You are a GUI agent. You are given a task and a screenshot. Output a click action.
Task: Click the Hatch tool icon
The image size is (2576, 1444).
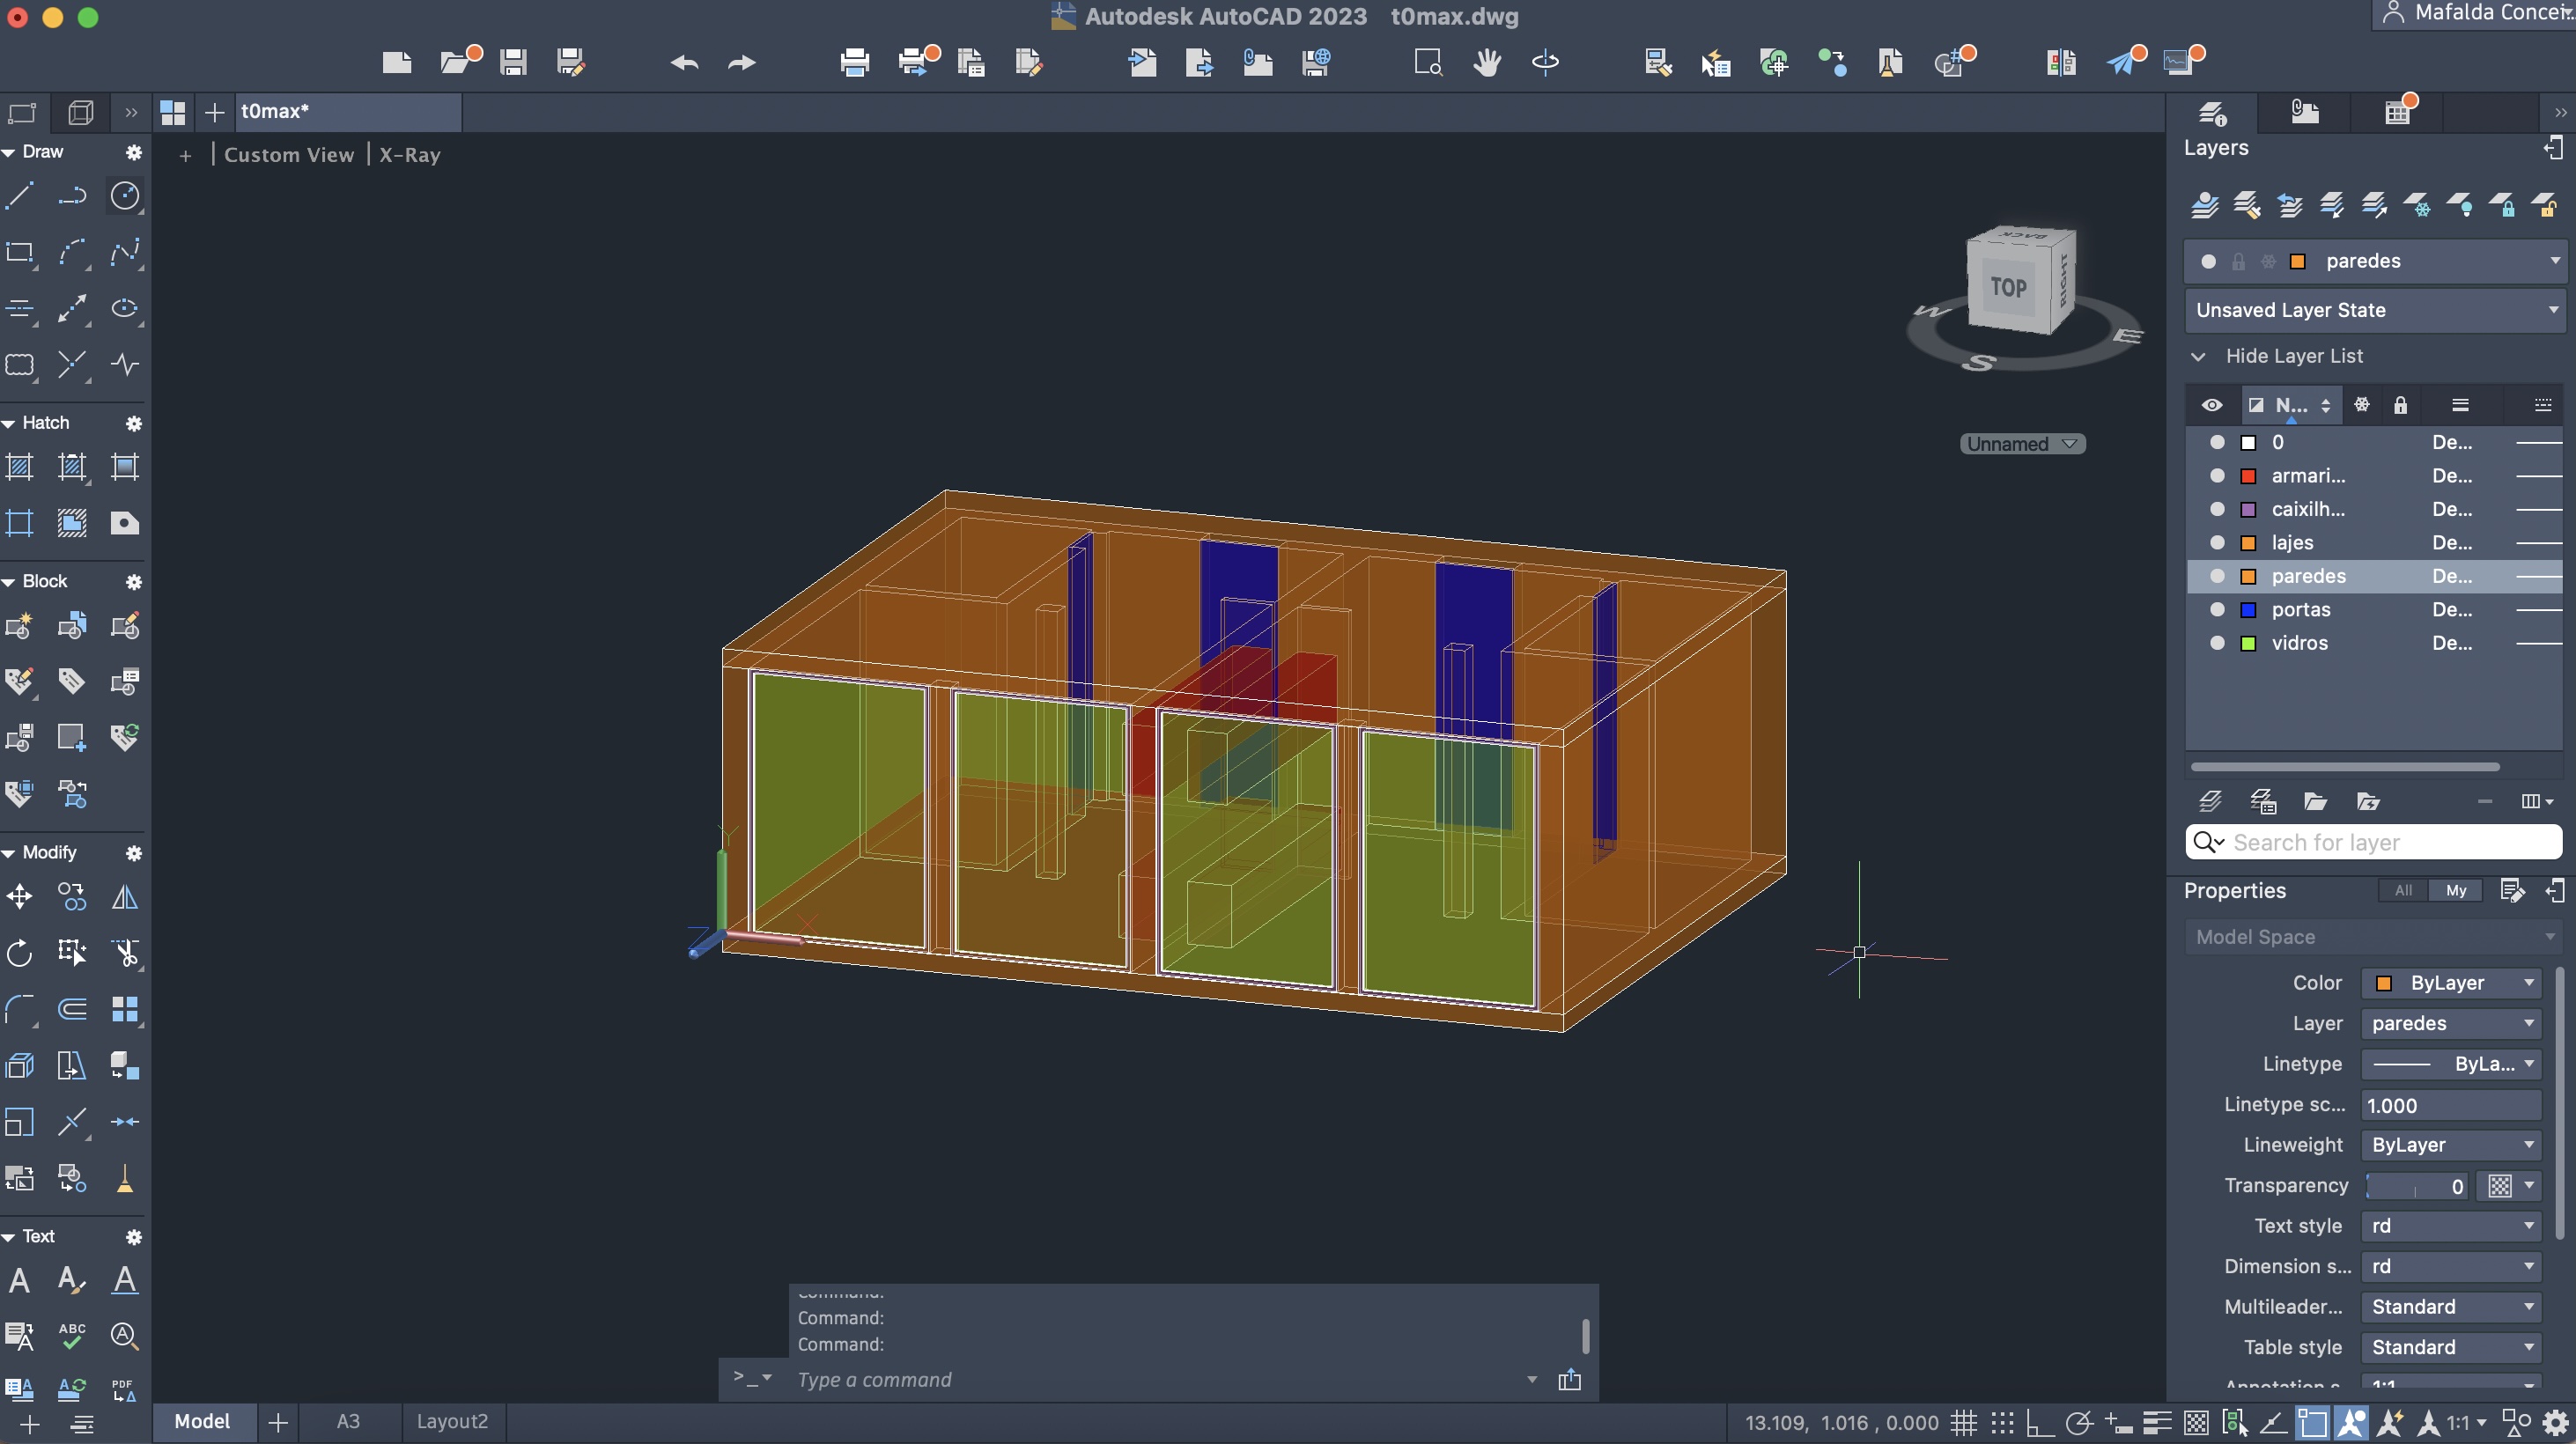(20, 467)
